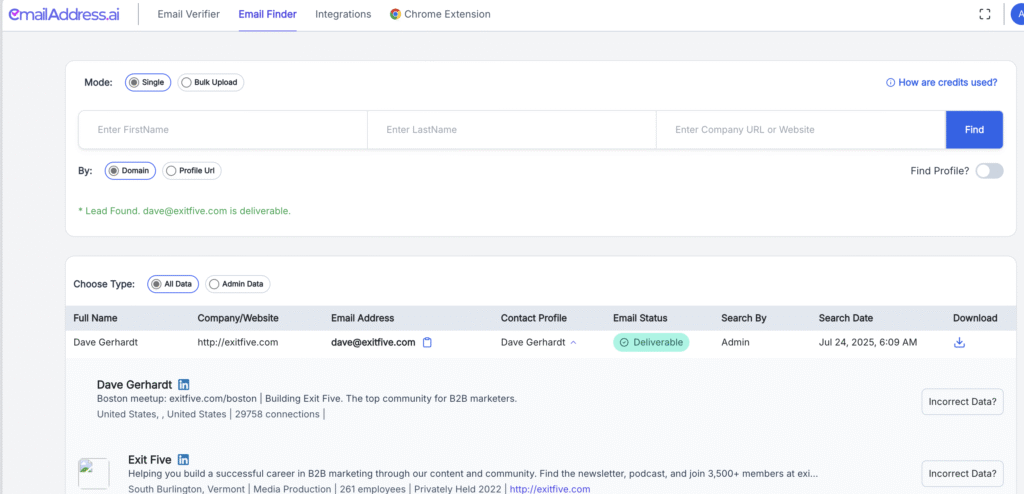Open the http://exitfive.com company link
The width and height of the screenshot is (1024, 494).
pyautogui.click(x=550, y=489)
